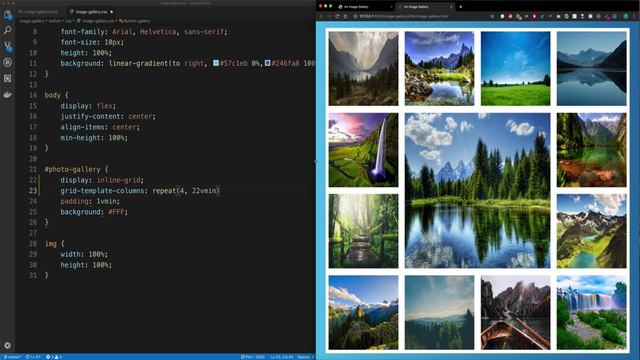Open the Search view in the activity bar
This screenshot has height=360, width=640.
pyautogui.click(x=7, y=30)
